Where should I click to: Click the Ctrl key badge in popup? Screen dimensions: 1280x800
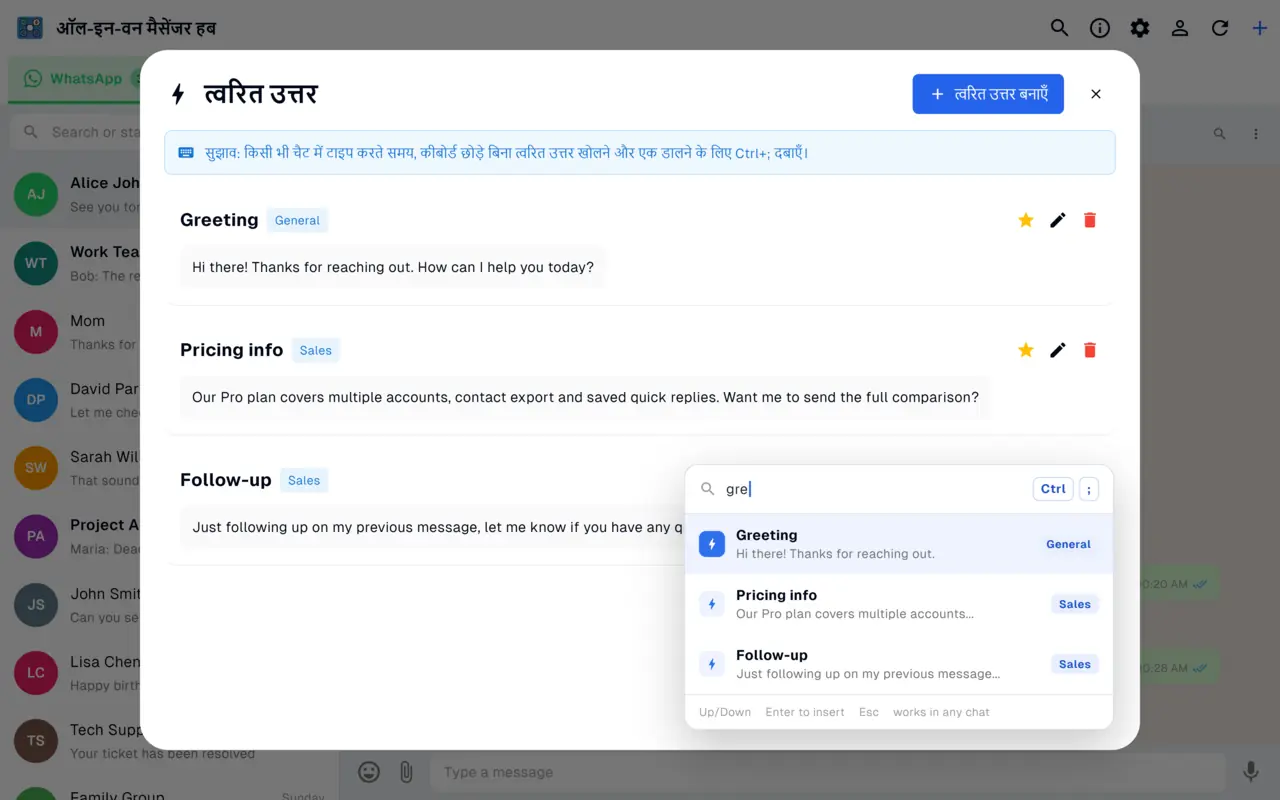[x=1053, y=489]
